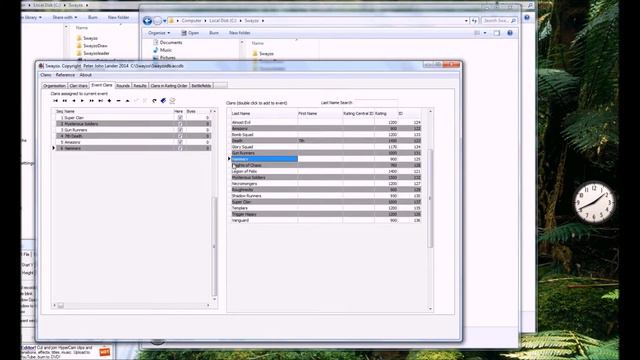
Task: Insert a new record with plus icon
Action: point(109,100)
